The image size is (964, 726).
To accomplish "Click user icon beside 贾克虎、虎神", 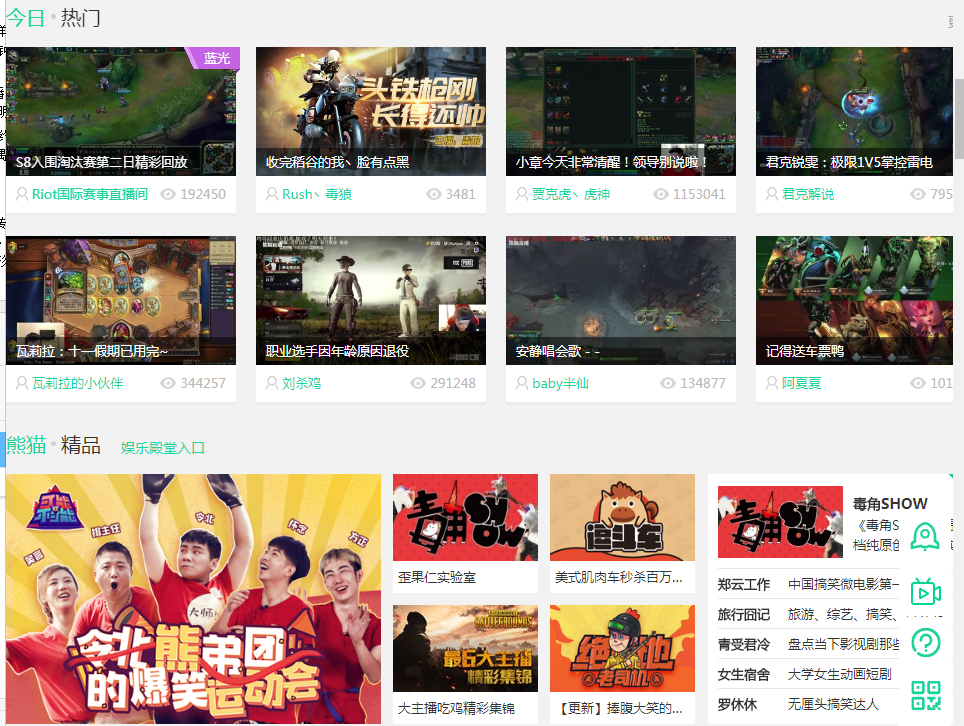I will [521, 194].
